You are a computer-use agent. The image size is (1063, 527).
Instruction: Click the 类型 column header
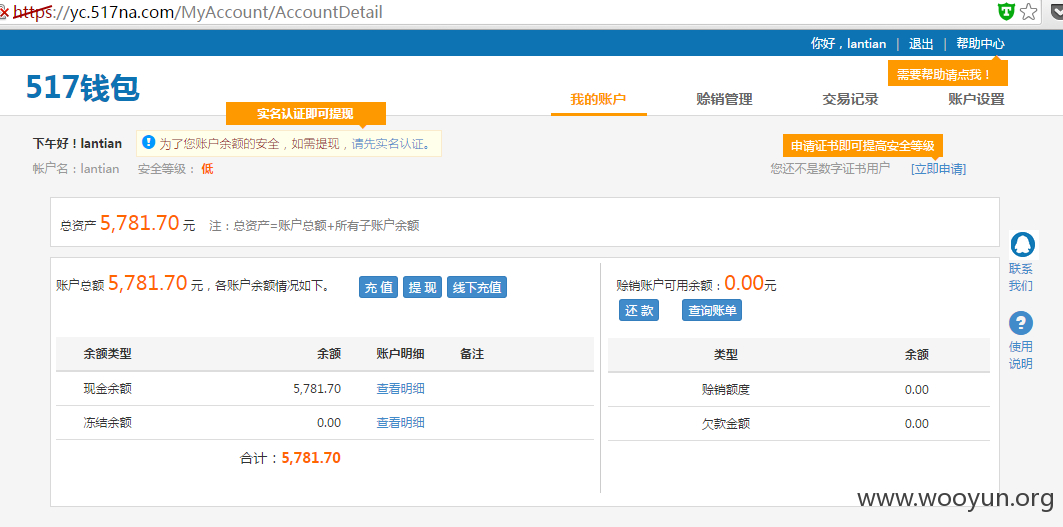tap(726, 355)
